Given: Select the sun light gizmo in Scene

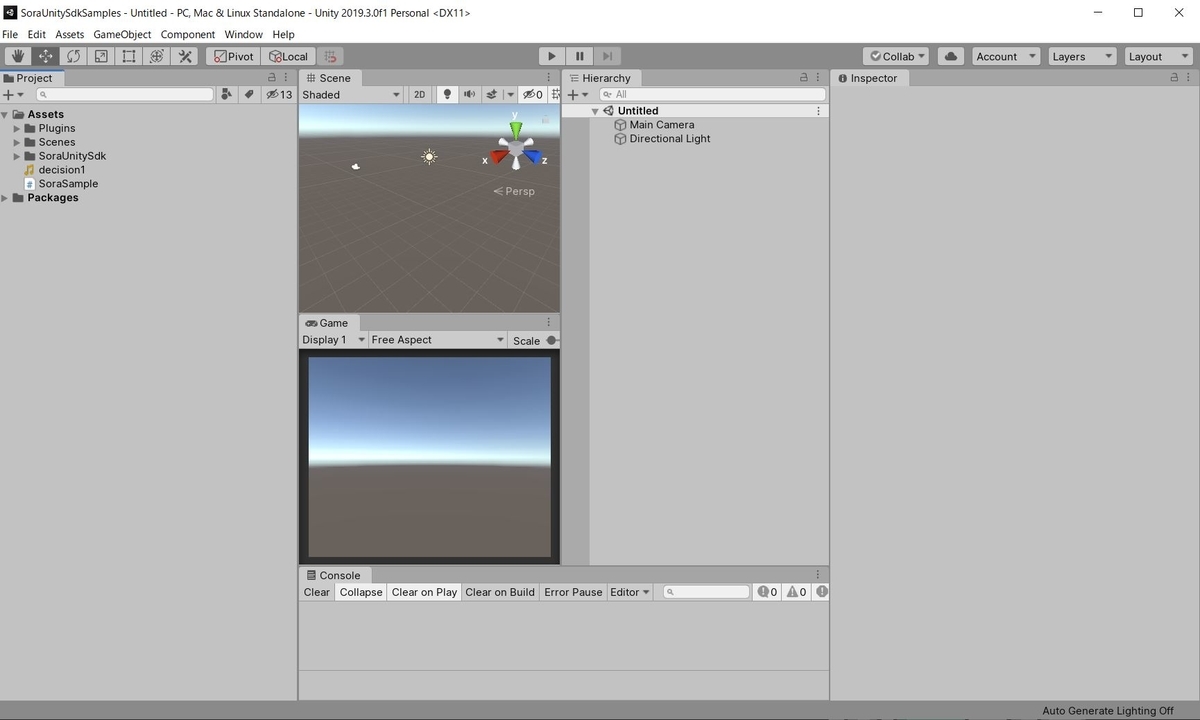Looking at the screenshot, I should pyautogui.click(x=429, y=156).
